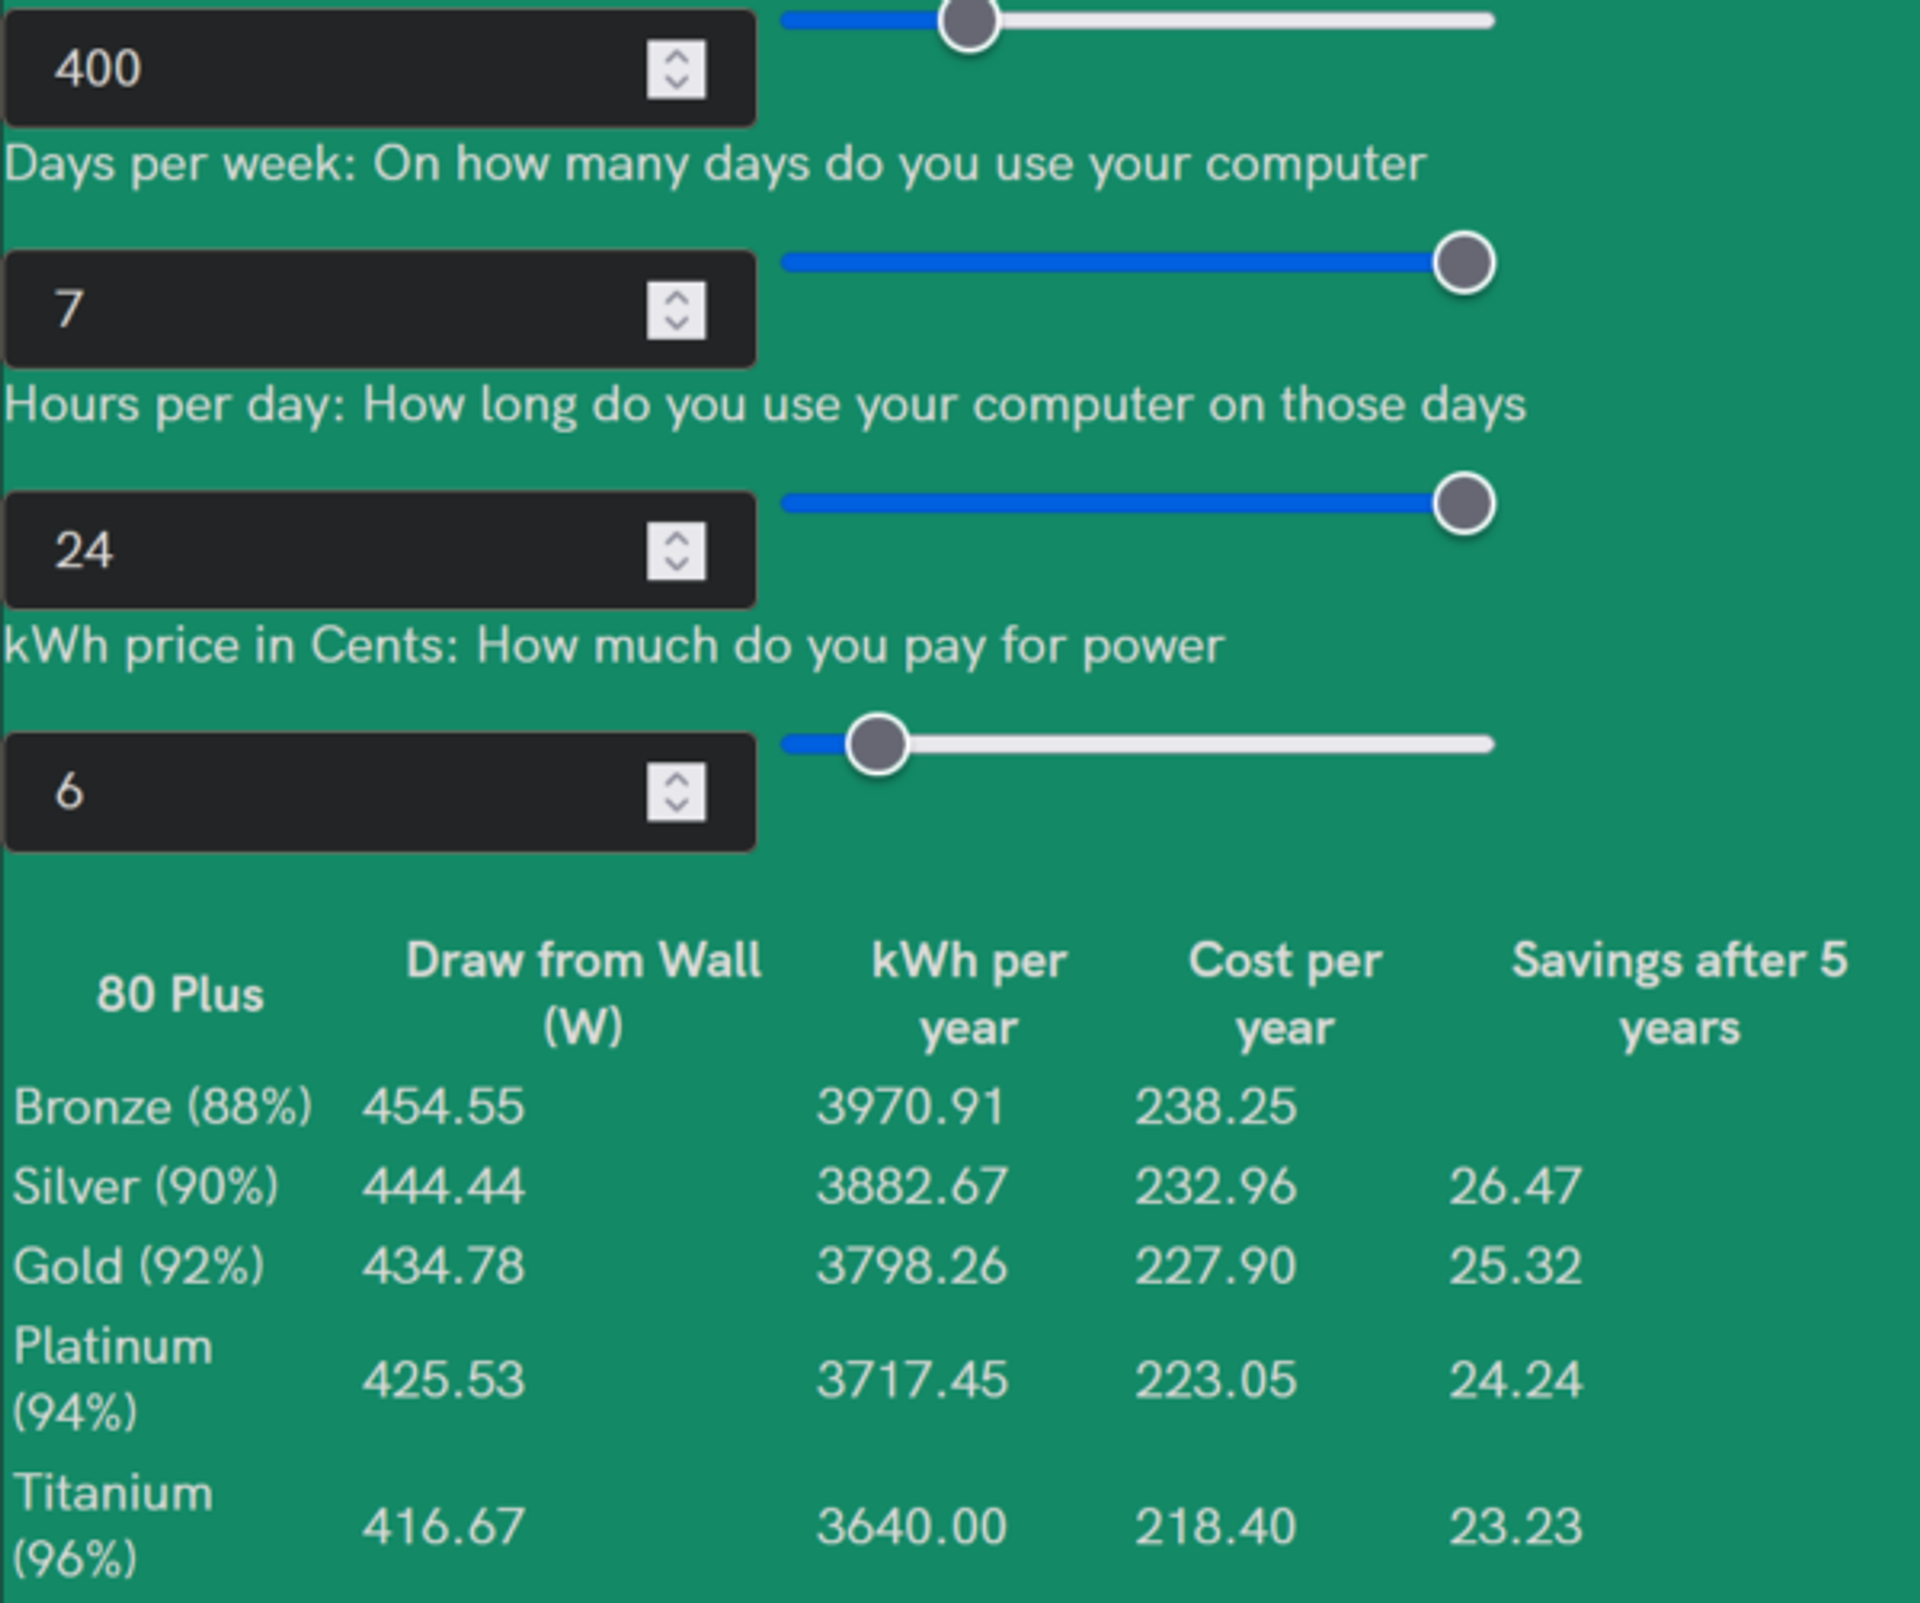1920x1603 pixels.
Task: Click the Titanium draw value 416.67
Action: [443, 1527]
